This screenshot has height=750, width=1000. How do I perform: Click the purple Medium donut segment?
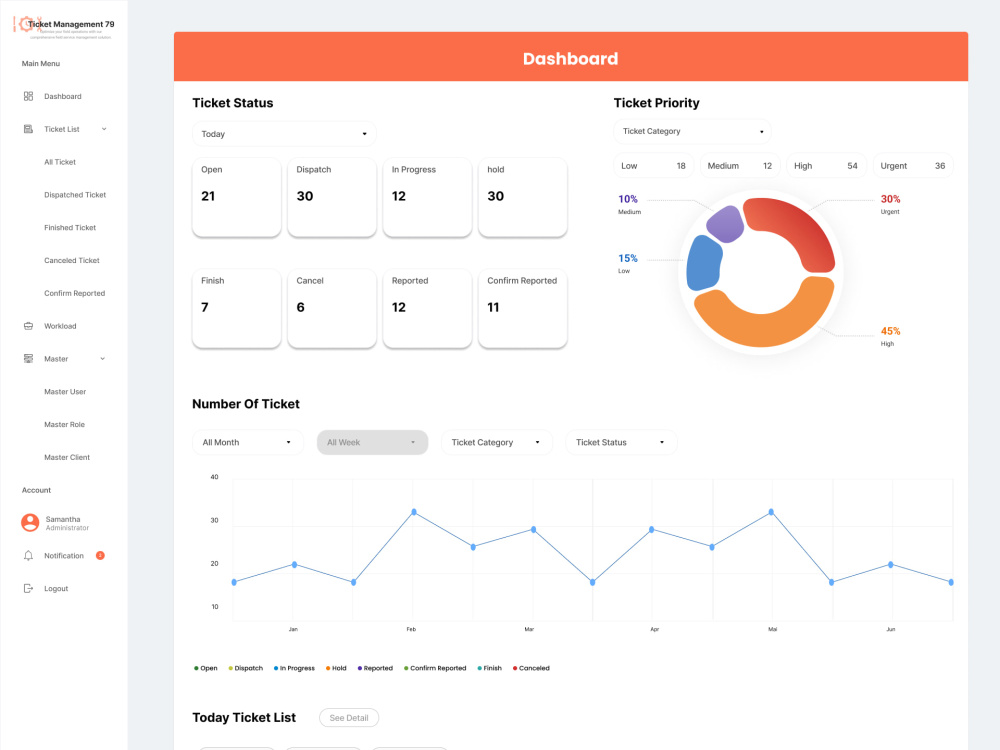click(x=726, y=224)
